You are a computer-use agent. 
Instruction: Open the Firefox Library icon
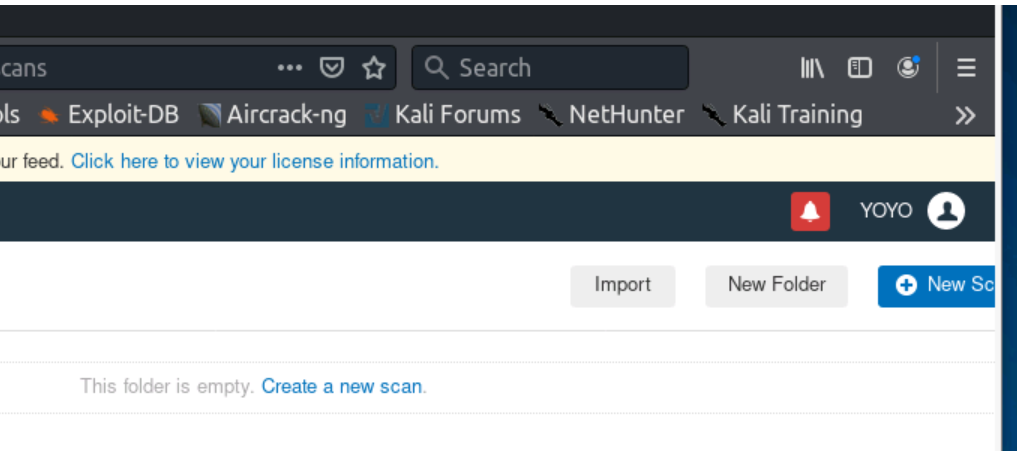(812, 68)
